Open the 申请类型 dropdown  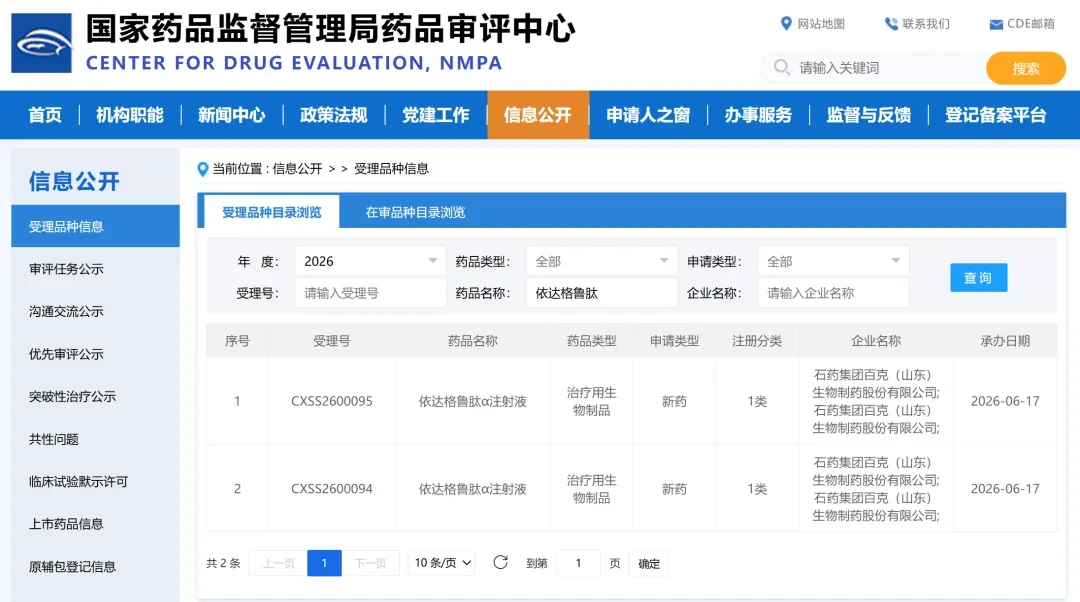coord(833,261)
